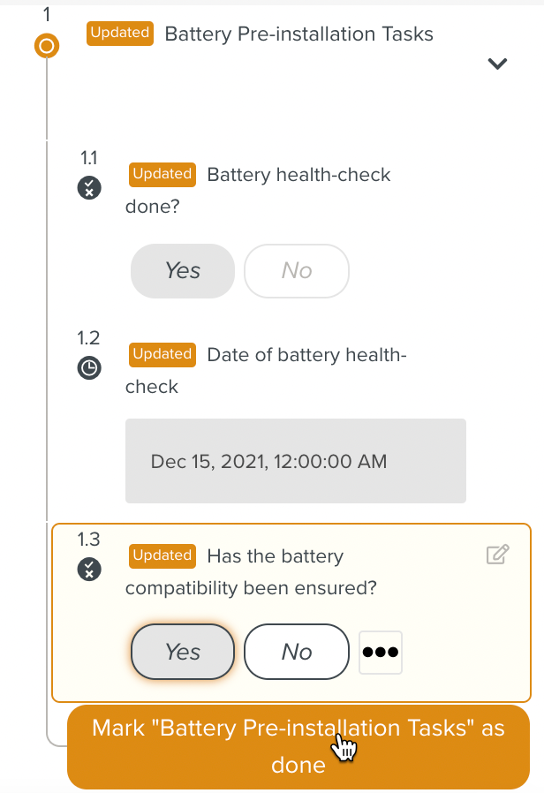Open the three-dots more options button
The height and width of the screenshot is (794, 544).
tap(380, 652)
